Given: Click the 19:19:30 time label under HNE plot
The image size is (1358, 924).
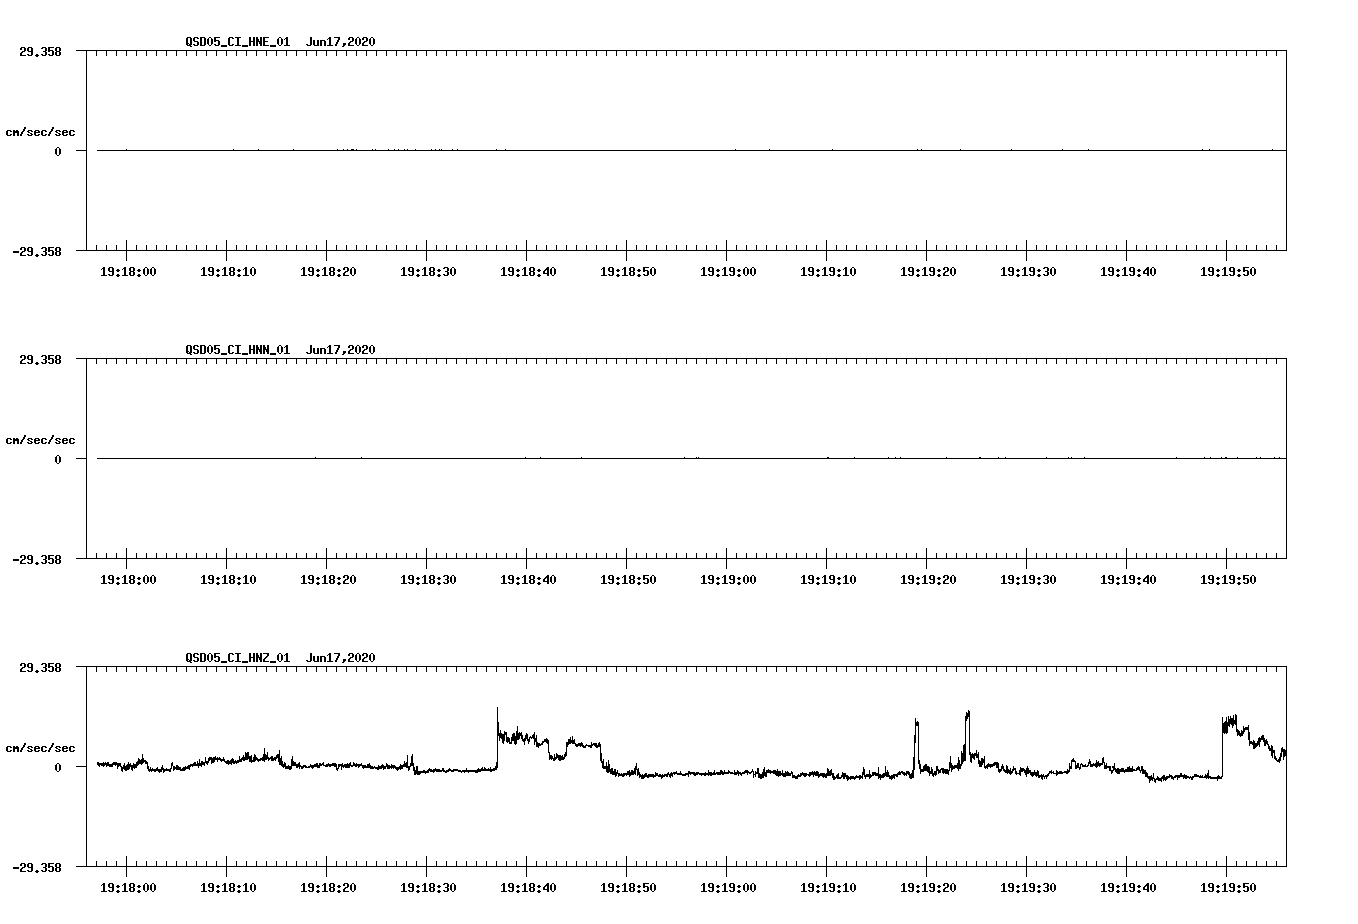Looking at the screenshot, I should 1028,271.
